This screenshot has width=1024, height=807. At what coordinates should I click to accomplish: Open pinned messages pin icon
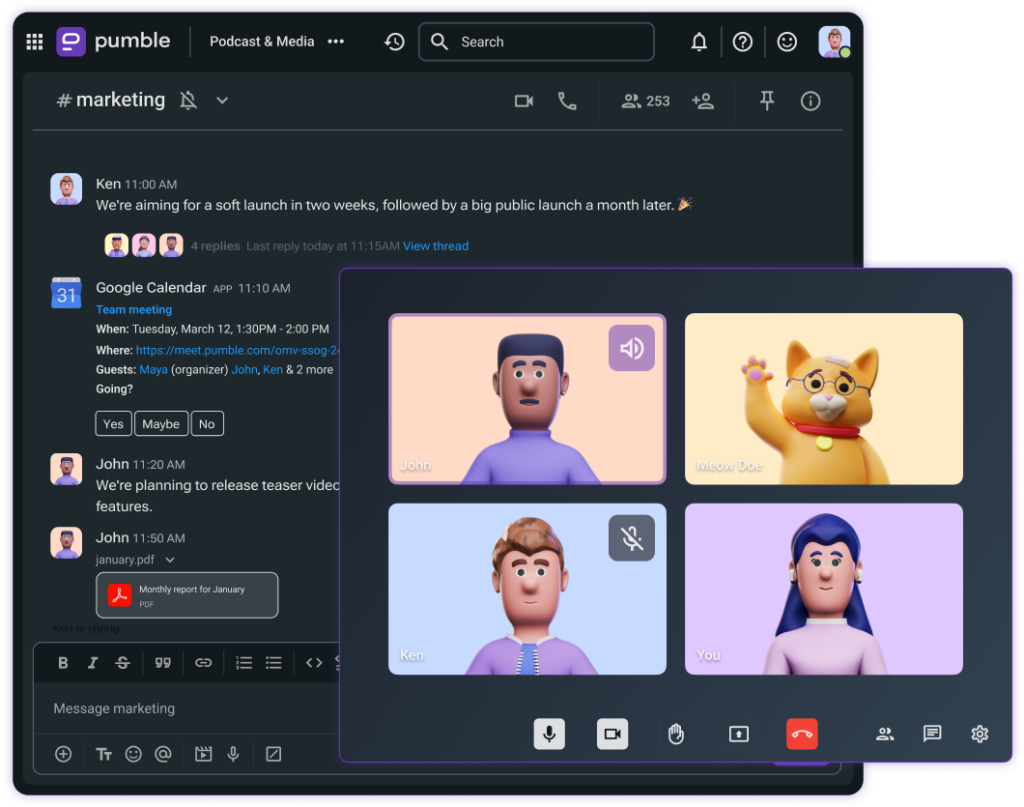pyautogui.click(x=767, y=101)
